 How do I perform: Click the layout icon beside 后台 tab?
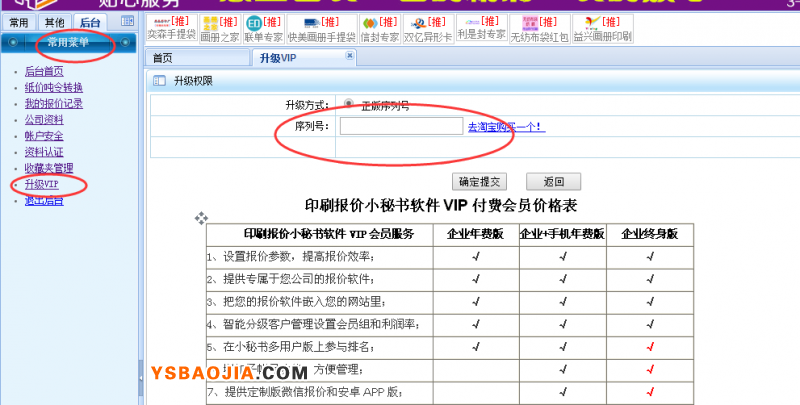coord(127,21)
